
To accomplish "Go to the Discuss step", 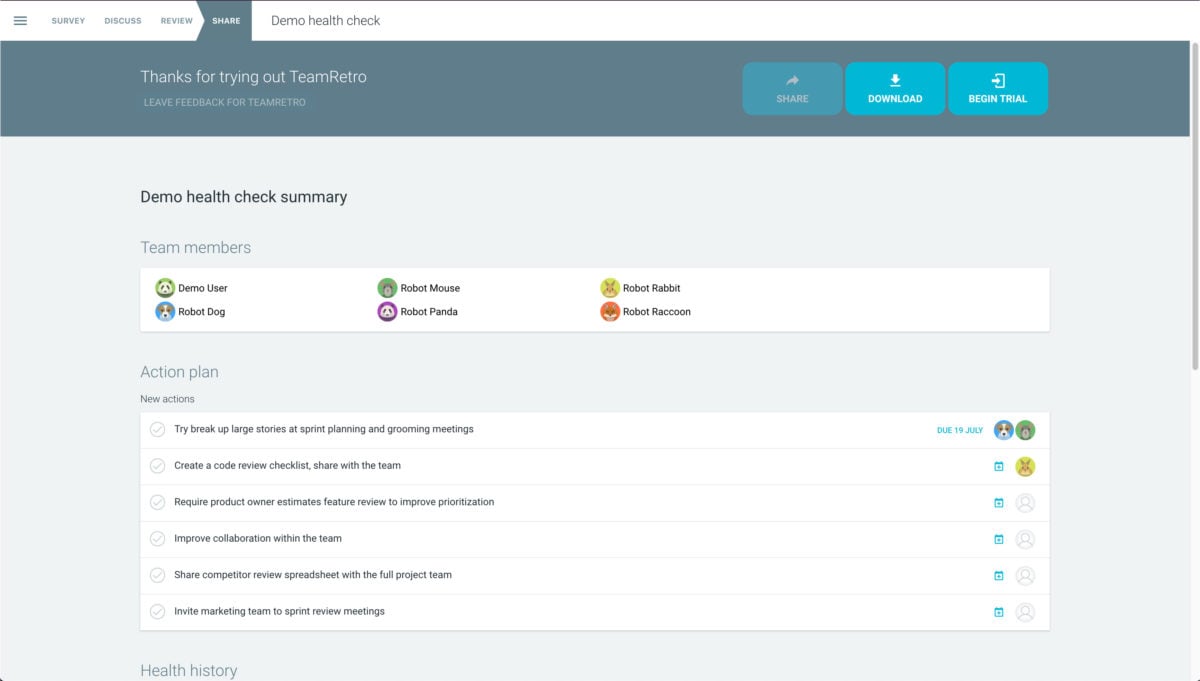I will click(x=123, y=21).
